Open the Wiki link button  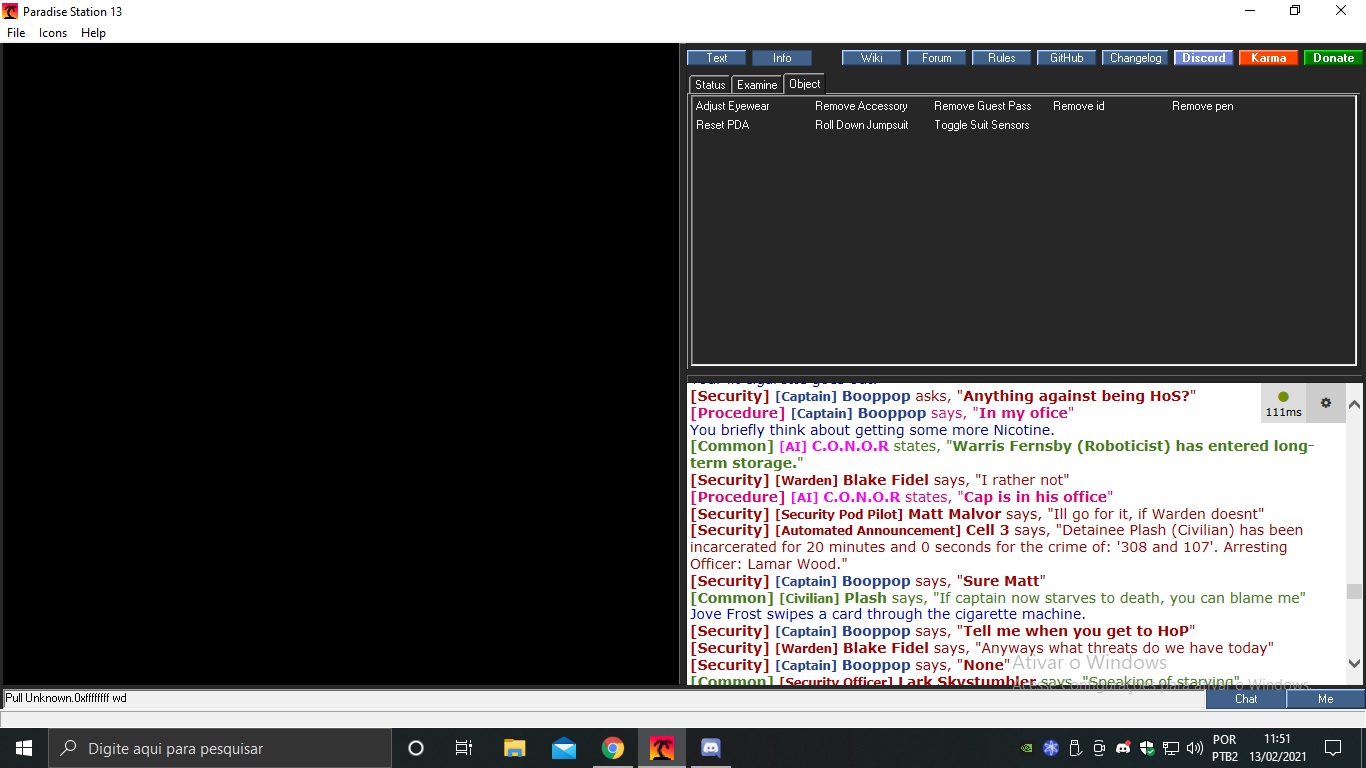coord(871,58)
